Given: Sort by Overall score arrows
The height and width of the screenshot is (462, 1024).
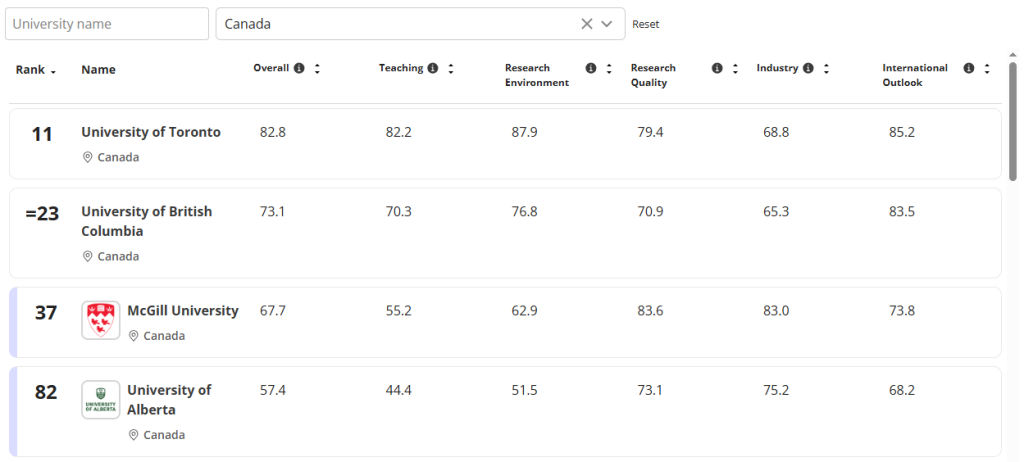Looking at the screenshot, I should click(317, 69).
